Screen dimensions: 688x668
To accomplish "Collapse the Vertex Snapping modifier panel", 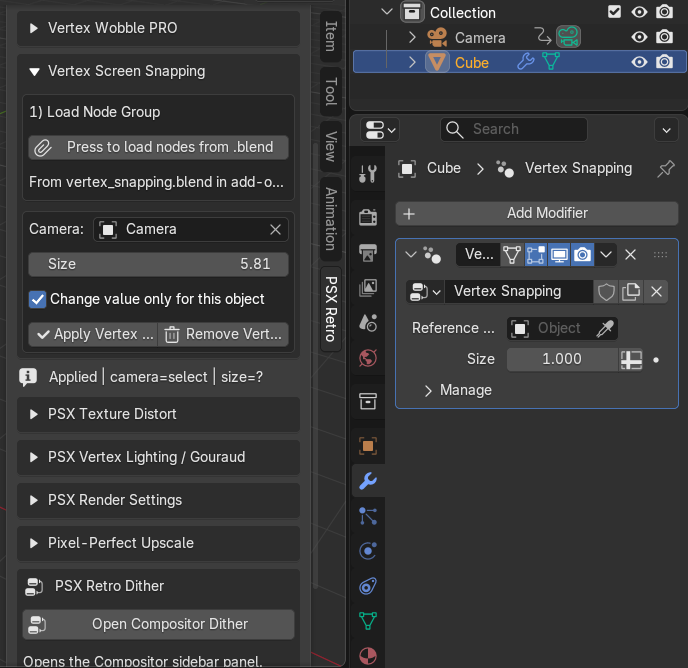I will tap(411, 255).
